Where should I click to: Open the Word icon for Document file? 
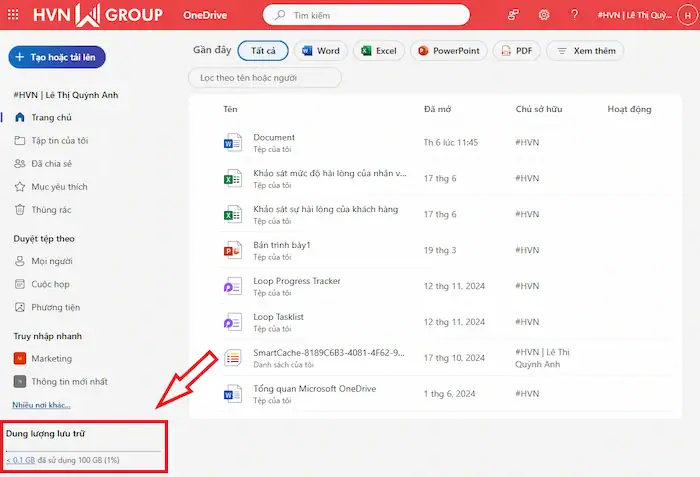233,143
